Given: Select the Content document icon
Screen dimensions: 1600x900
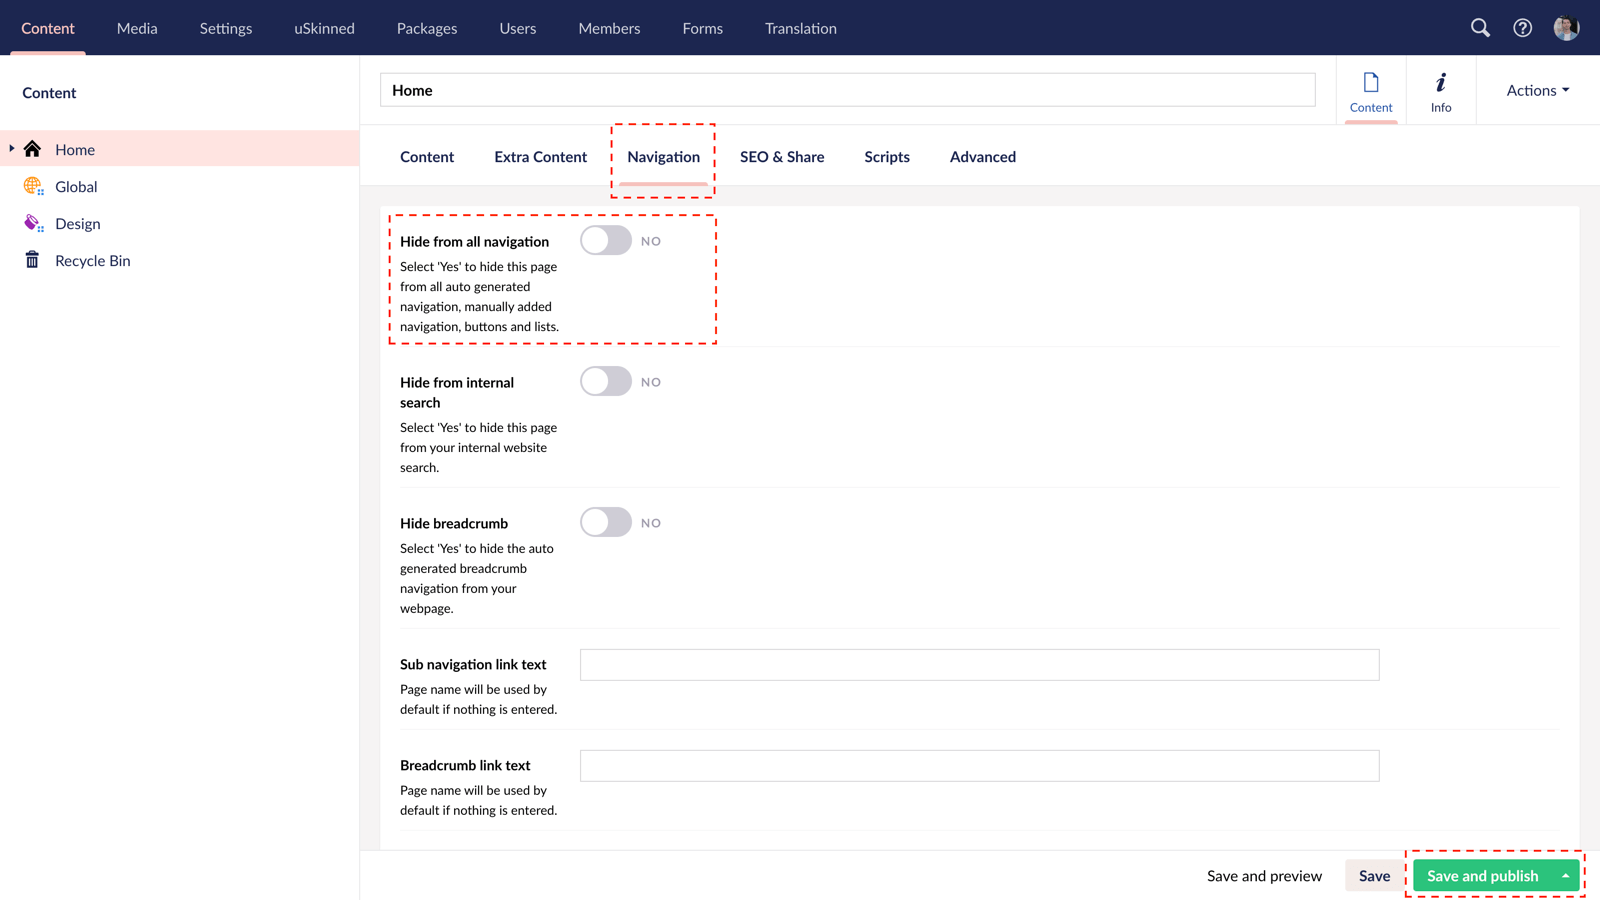Looking at the screenshot, I should point(1371,89).
